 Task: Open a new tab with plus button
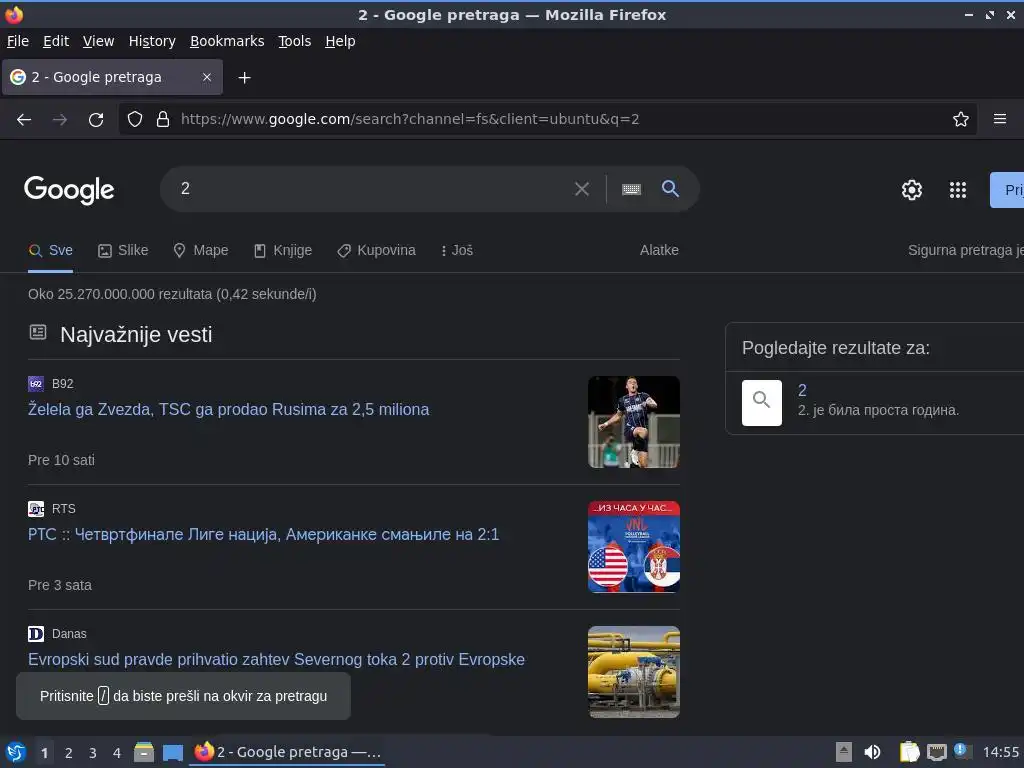tap(244, 78)
